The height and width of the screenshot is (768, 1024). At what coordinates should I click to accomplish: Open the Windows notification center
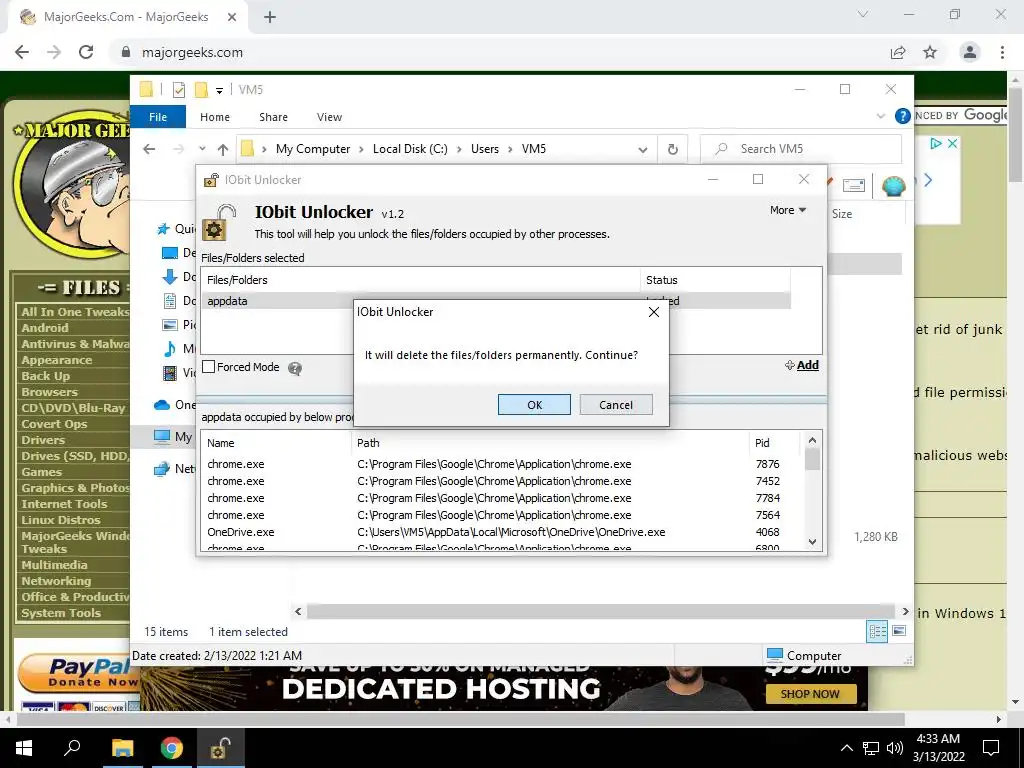tap(991, 748)
